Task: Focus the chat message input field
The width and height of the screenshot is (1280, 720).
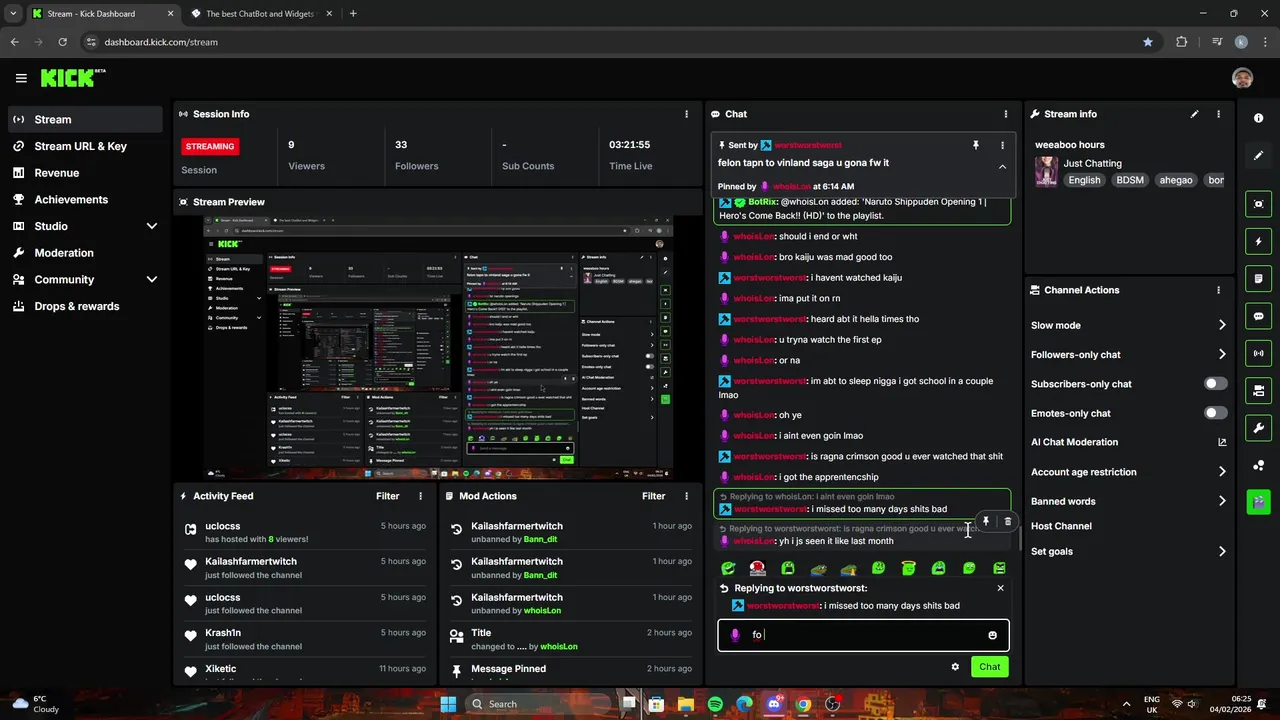Action: point(863,635)
